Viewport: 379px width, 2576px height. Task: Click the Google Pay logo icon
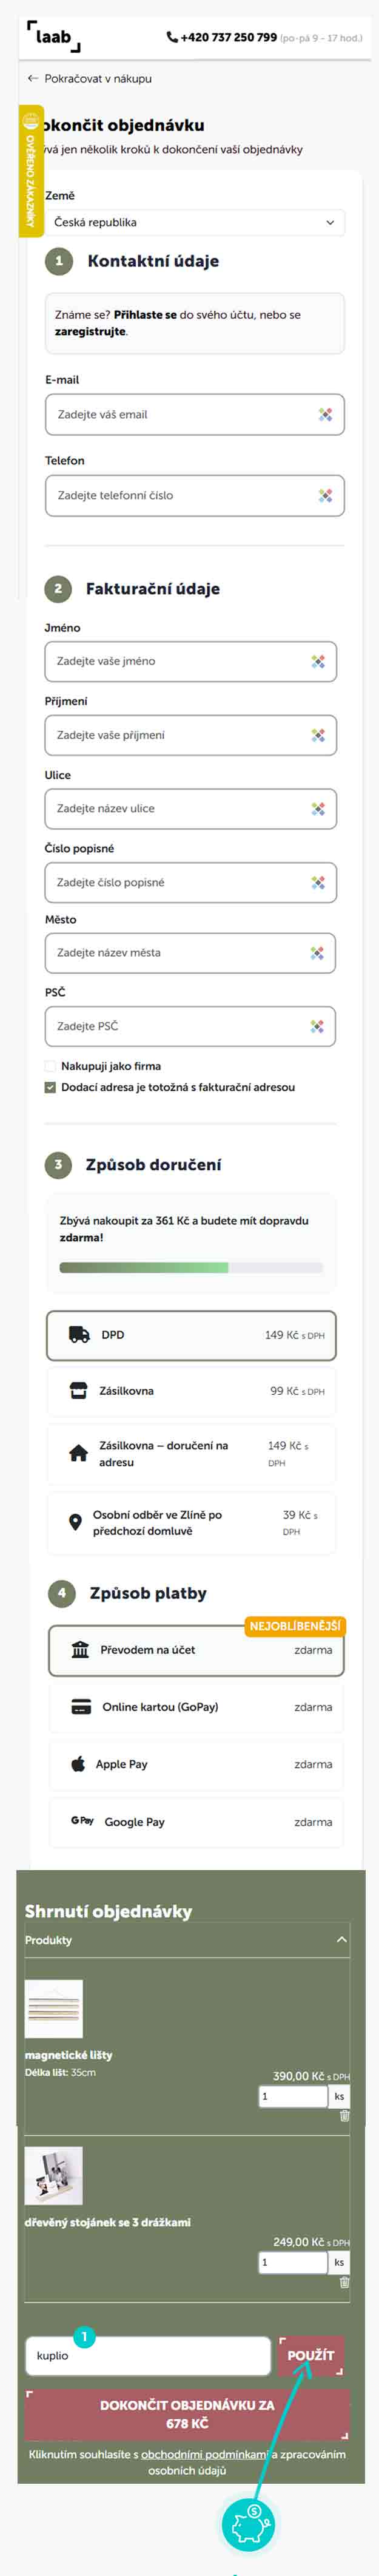coord(82,1820)
